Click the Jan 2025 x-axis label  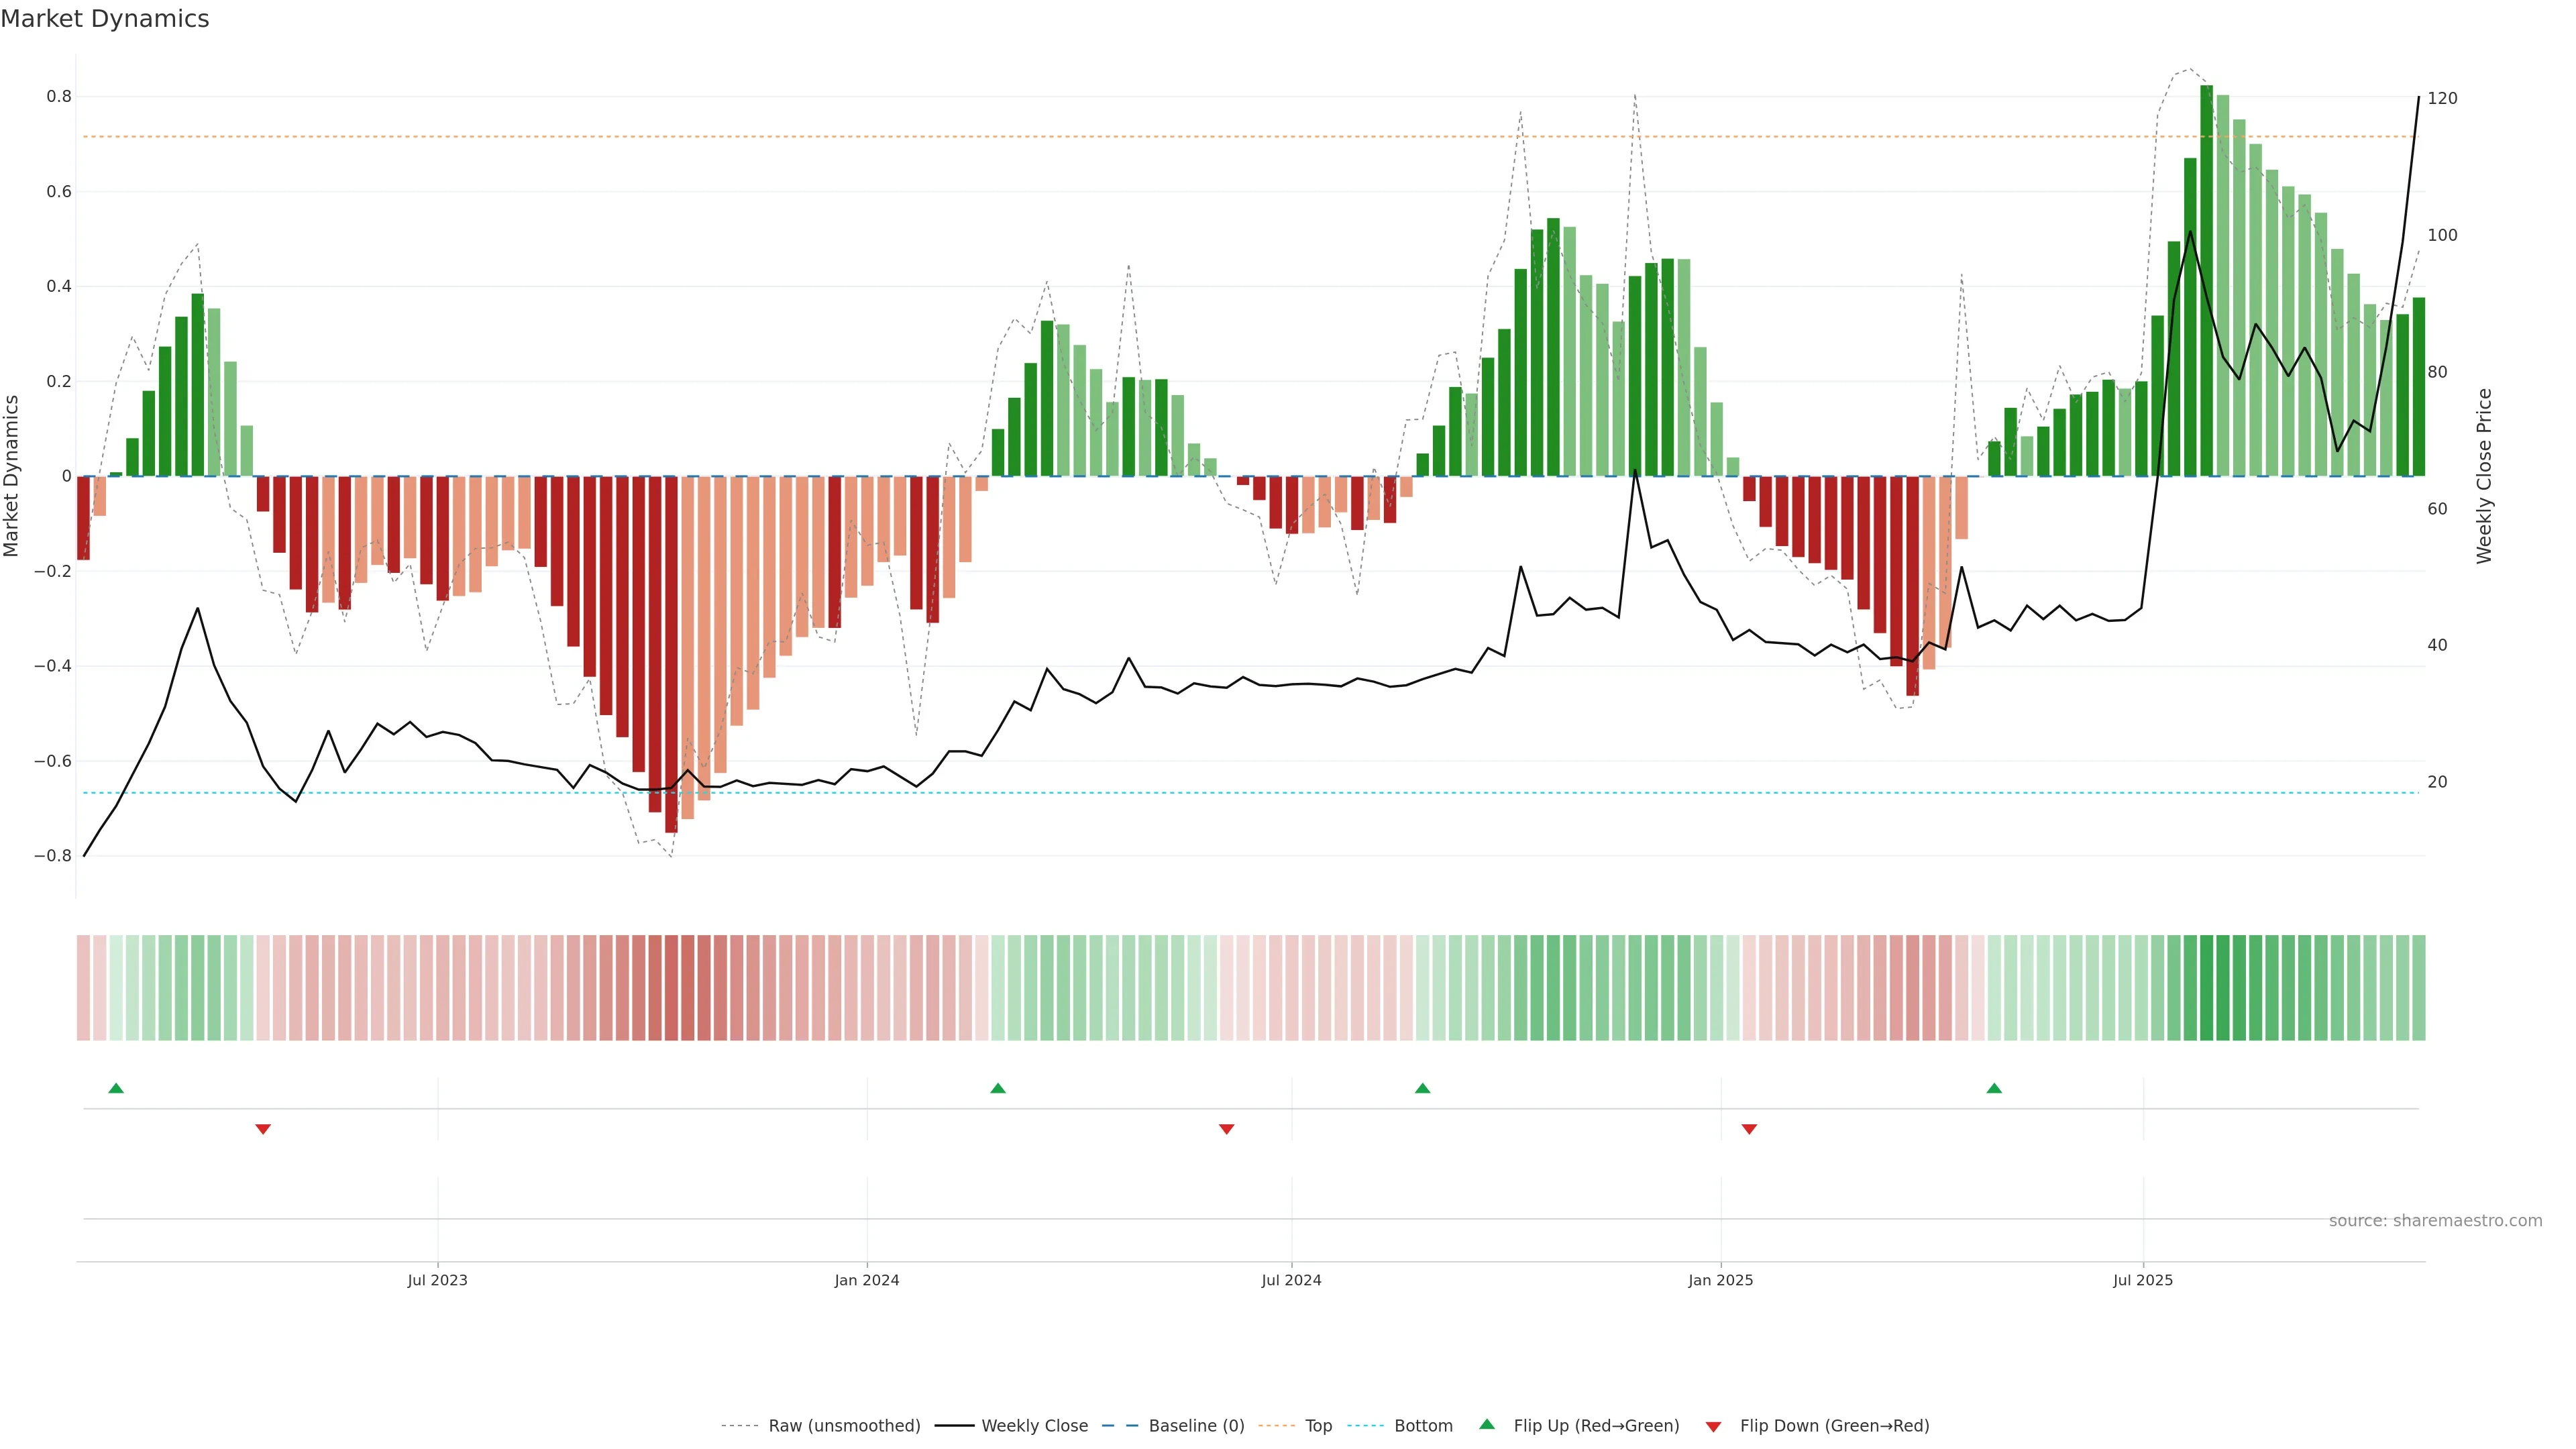(1720, 1280)
